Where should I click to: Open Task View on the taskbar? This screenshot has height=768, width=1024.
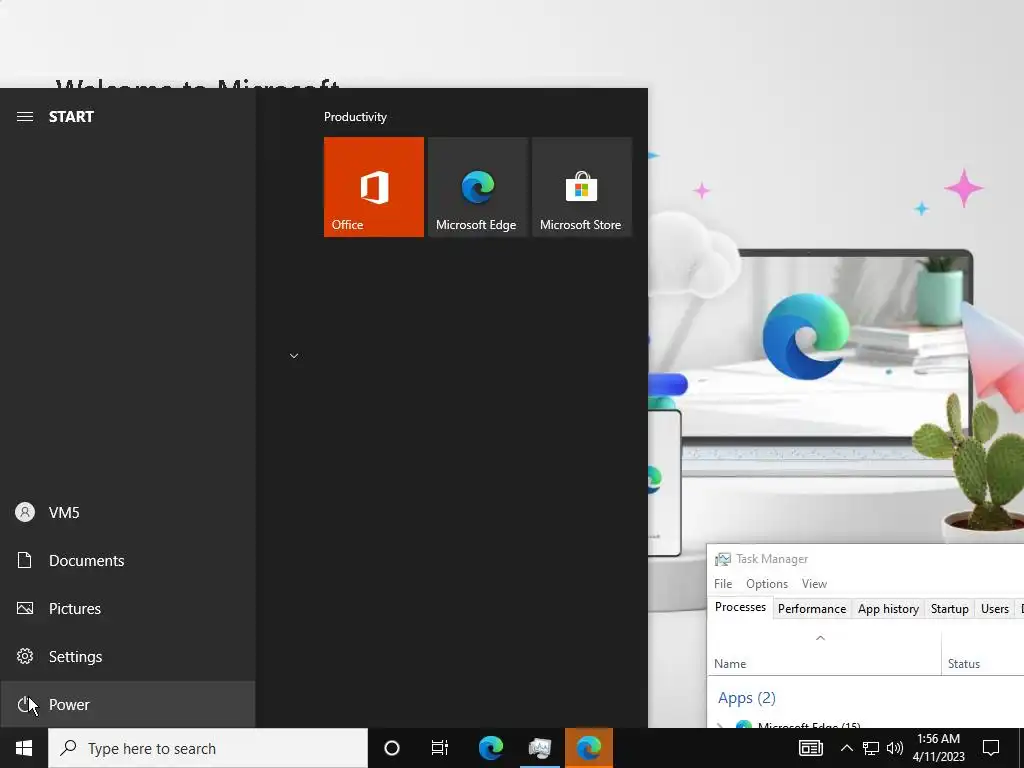[x=440, y=748]
